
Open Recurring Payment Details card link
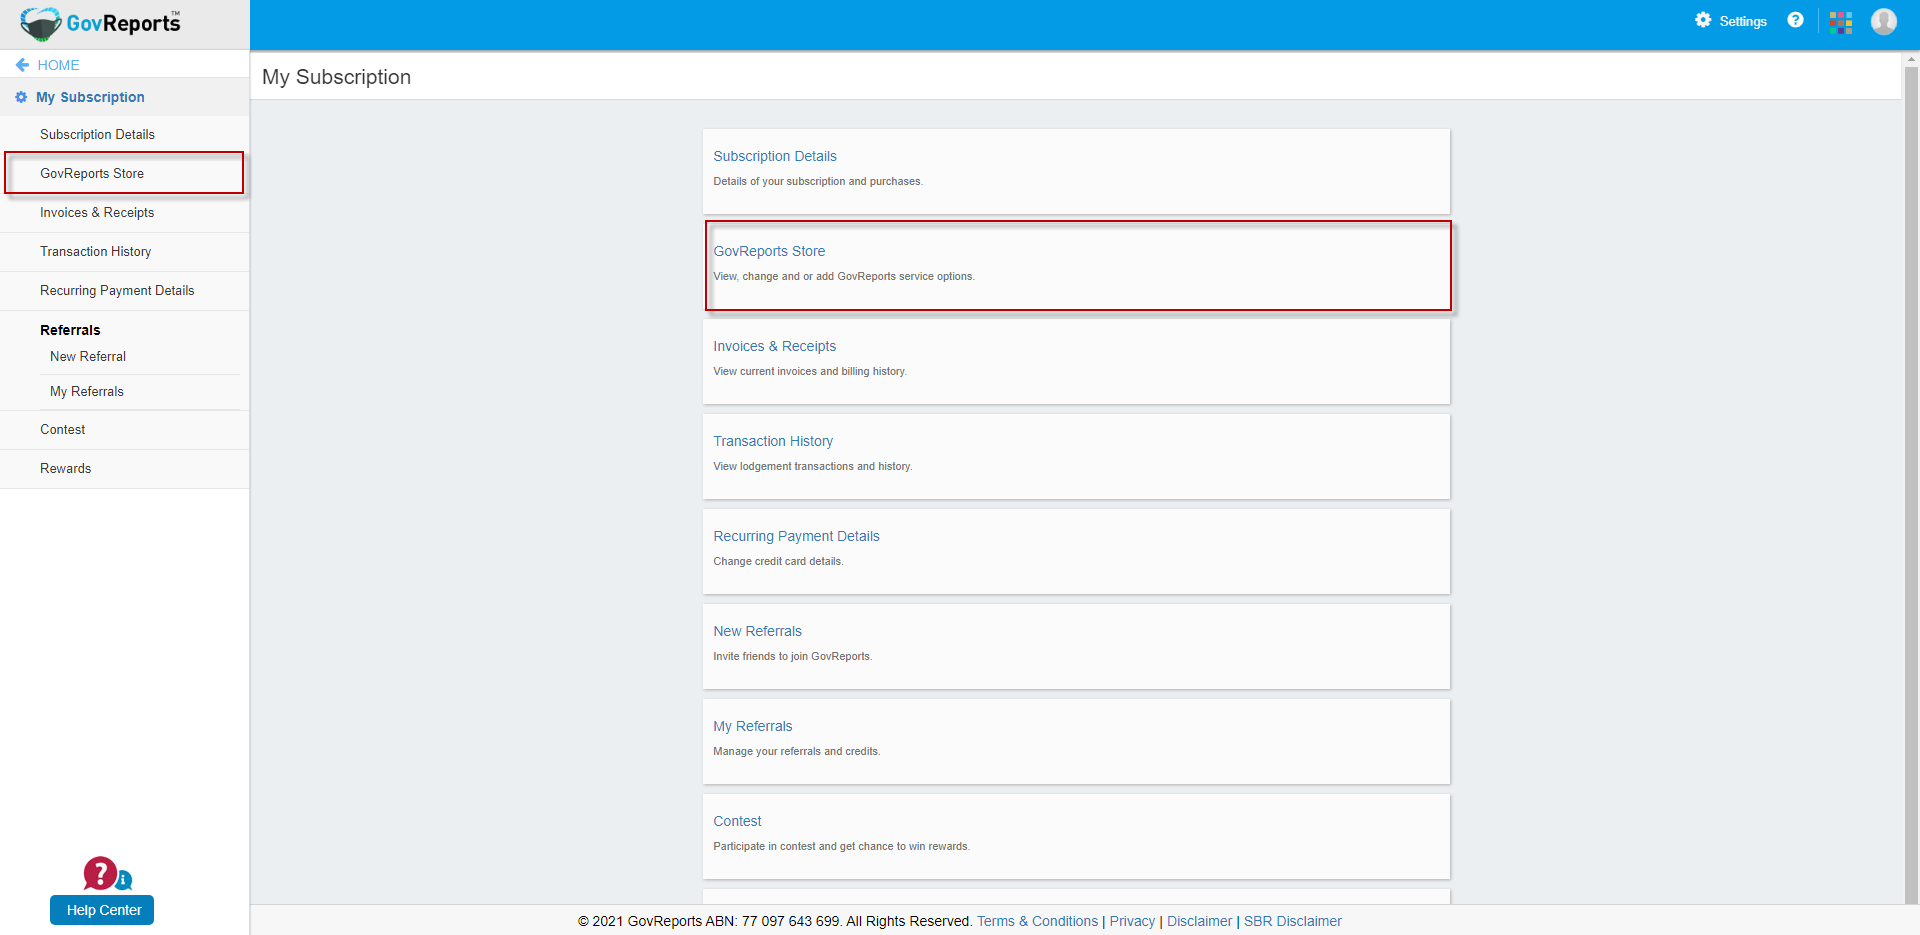click(x=796, y=536)
